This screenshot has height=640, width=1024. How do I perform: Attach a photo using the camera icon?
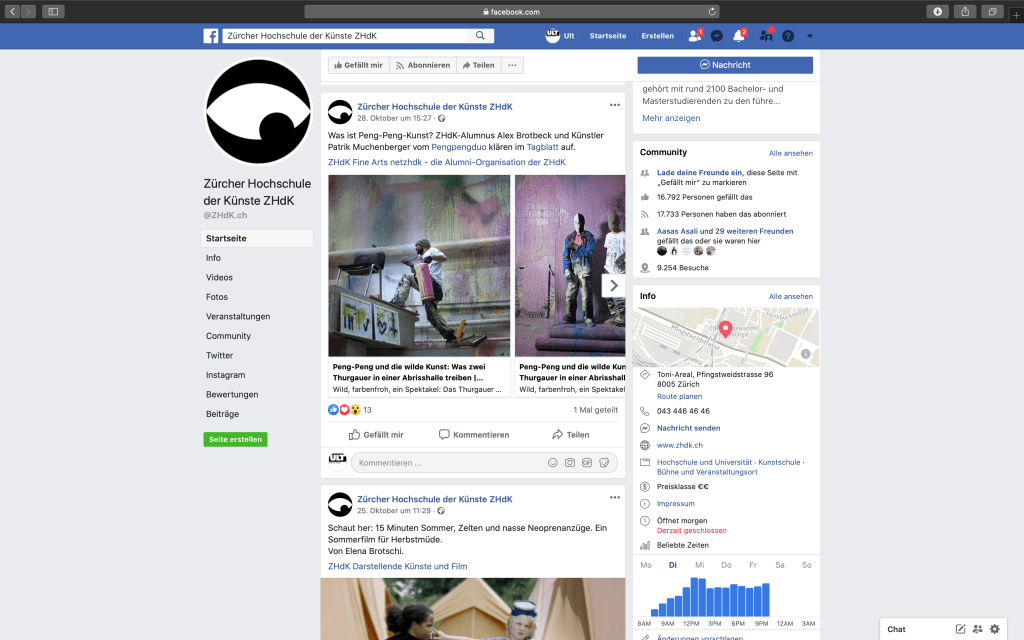coord(570,463)
